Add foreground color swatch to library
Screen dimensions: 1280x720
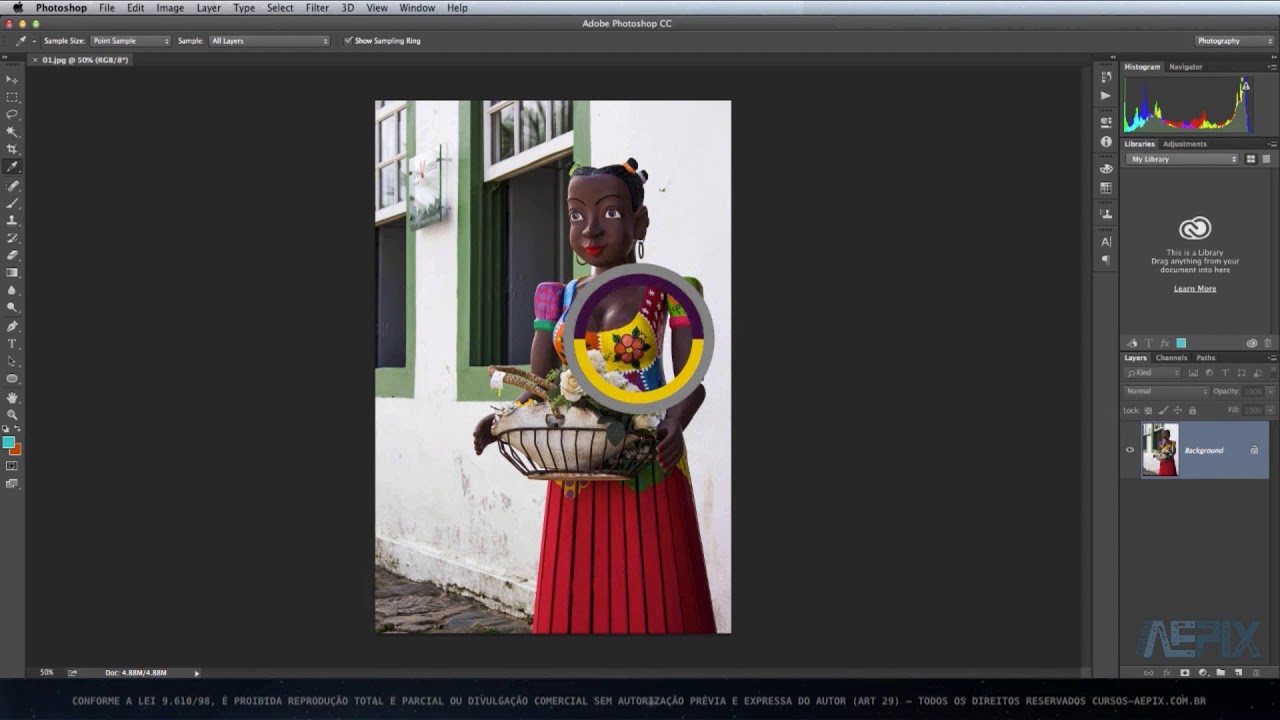[1181, 343]
